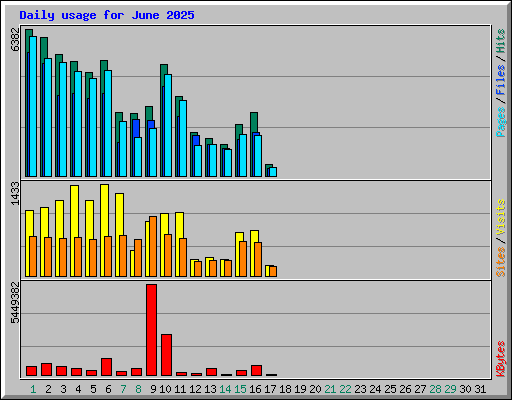Click day 7 on the x-axis
Viewport: 512px width, 400px height.
(123, 389)
